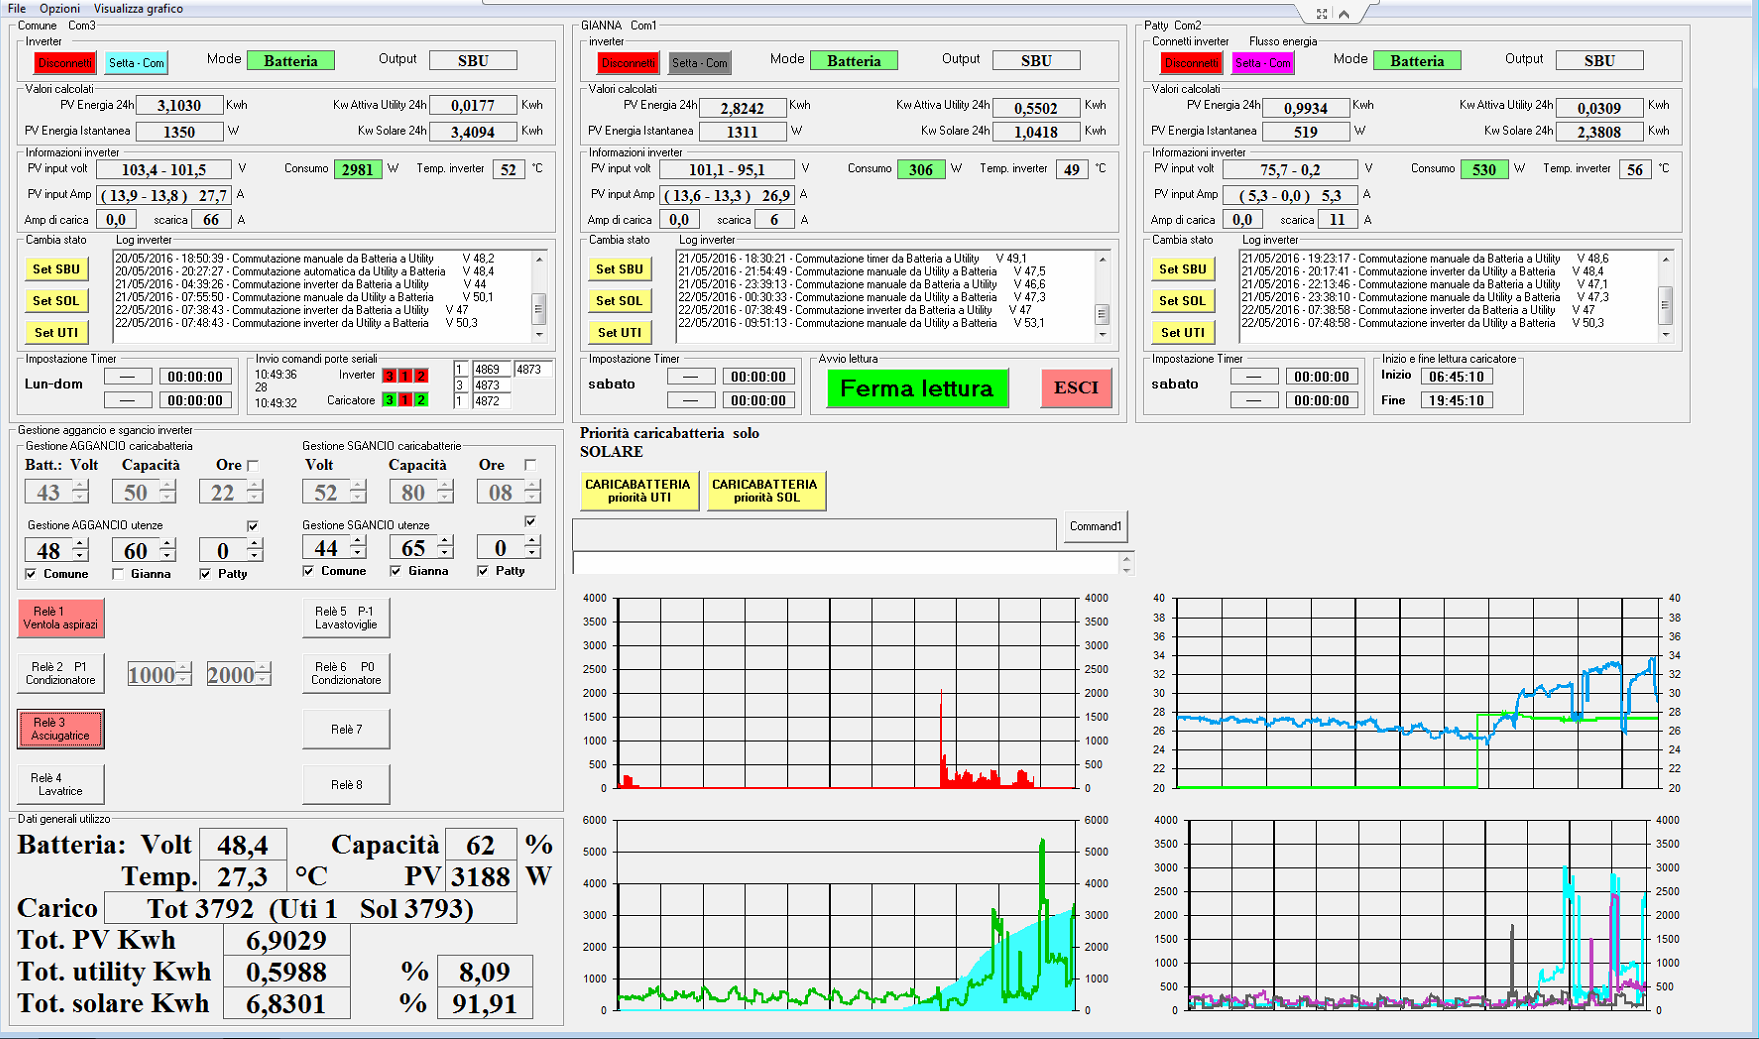
Task: Click stepper on the 2000 value
Action: 262,674
